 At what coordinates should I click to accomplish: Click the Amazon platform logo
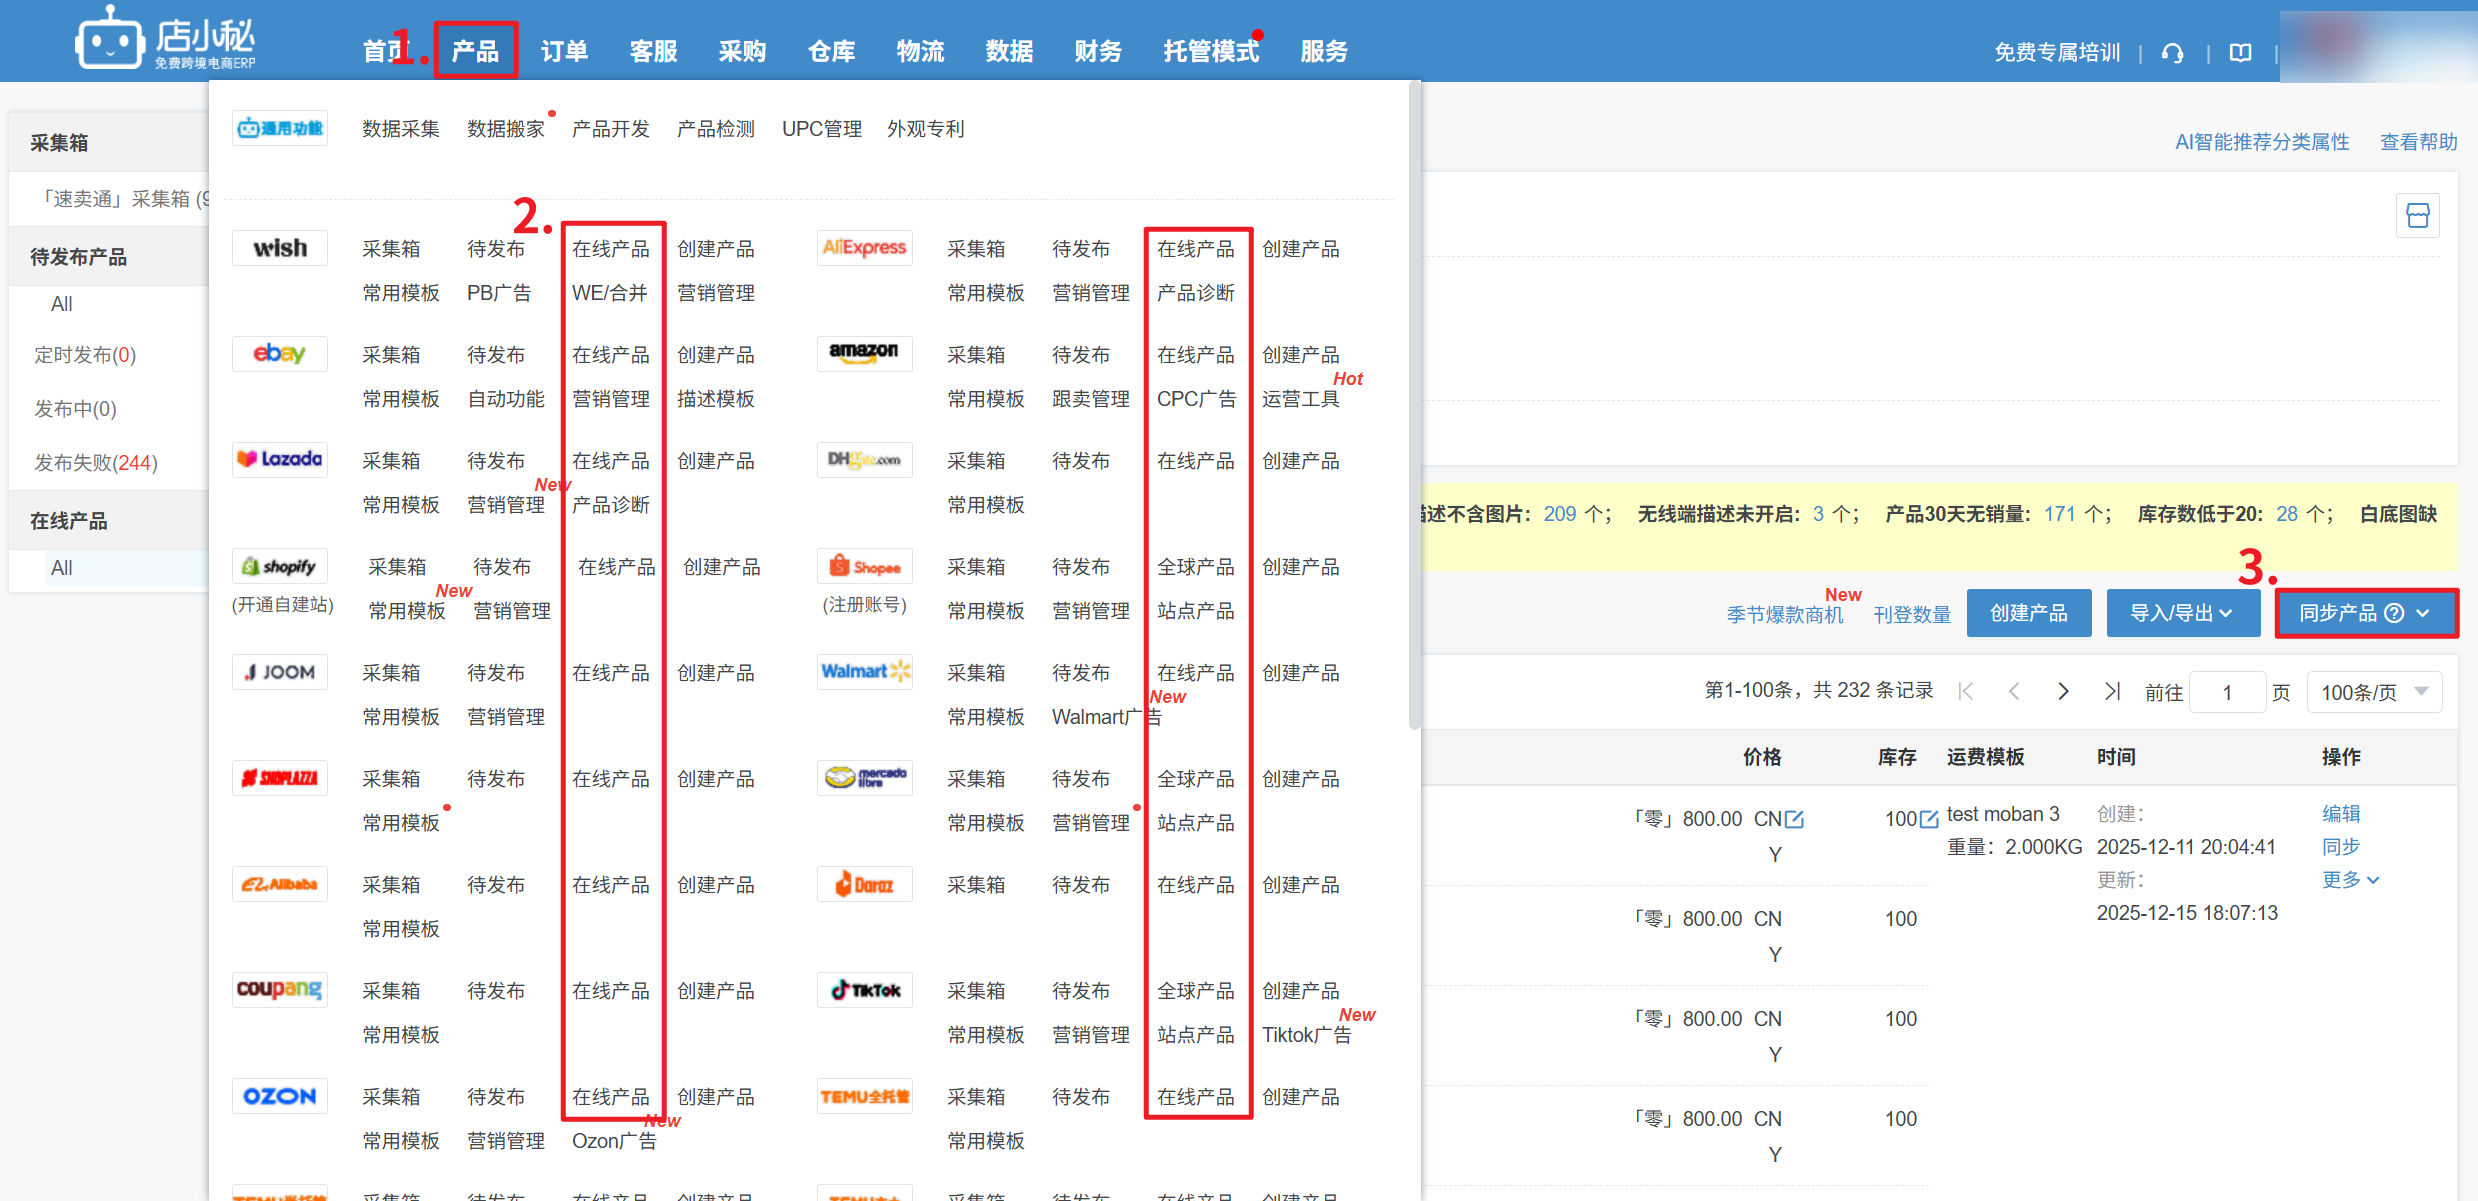point(864,353)
